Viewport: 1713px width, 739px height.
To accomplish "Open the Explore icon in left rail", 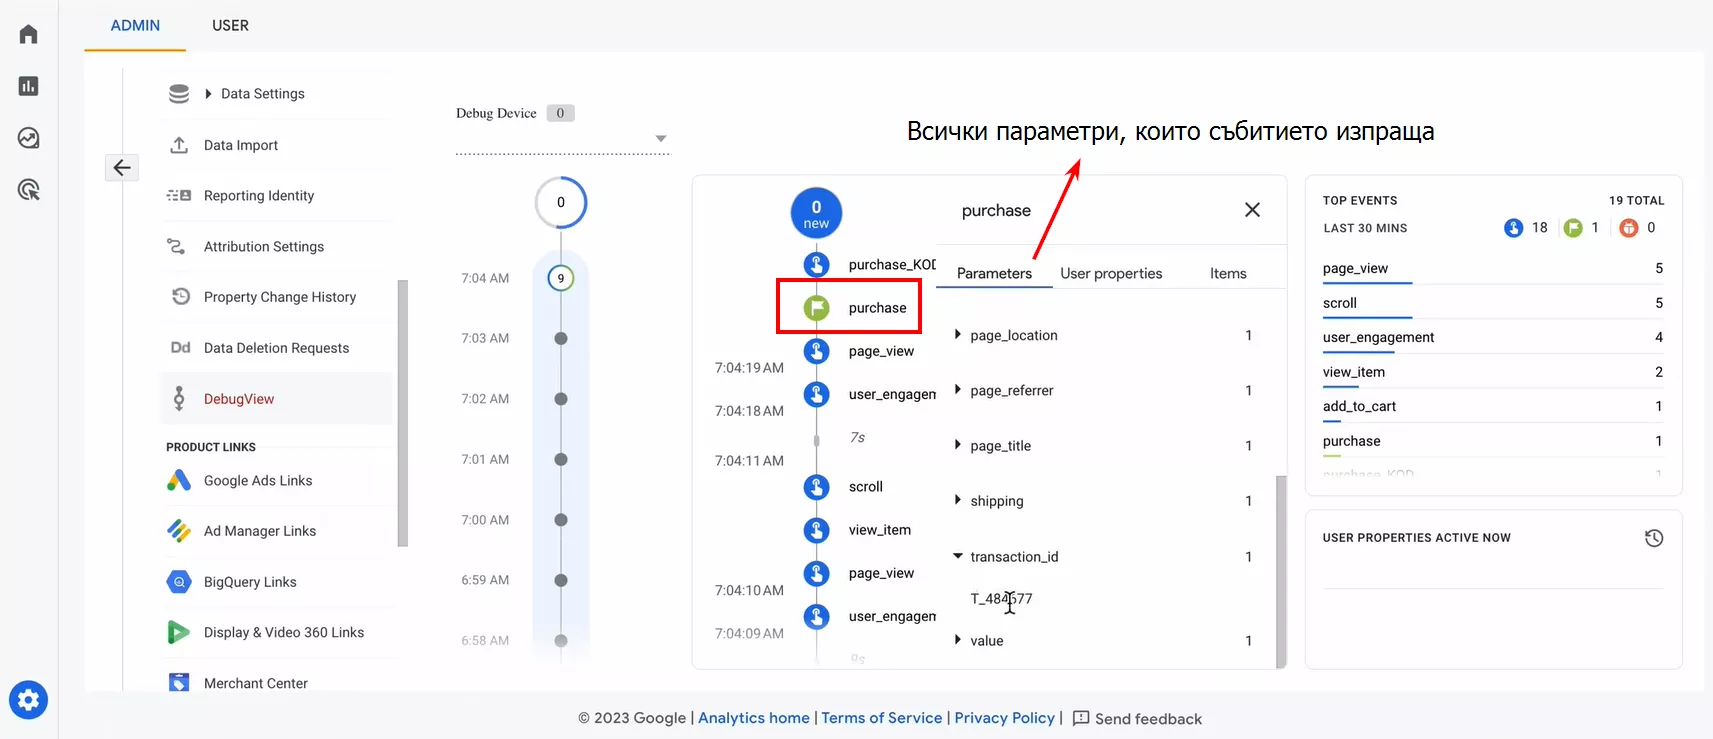I will click(28, 138).
